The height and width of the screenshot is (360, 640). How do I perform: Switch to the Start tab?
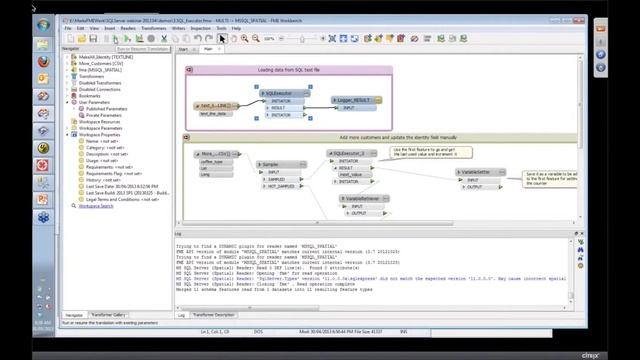point(183,49)
